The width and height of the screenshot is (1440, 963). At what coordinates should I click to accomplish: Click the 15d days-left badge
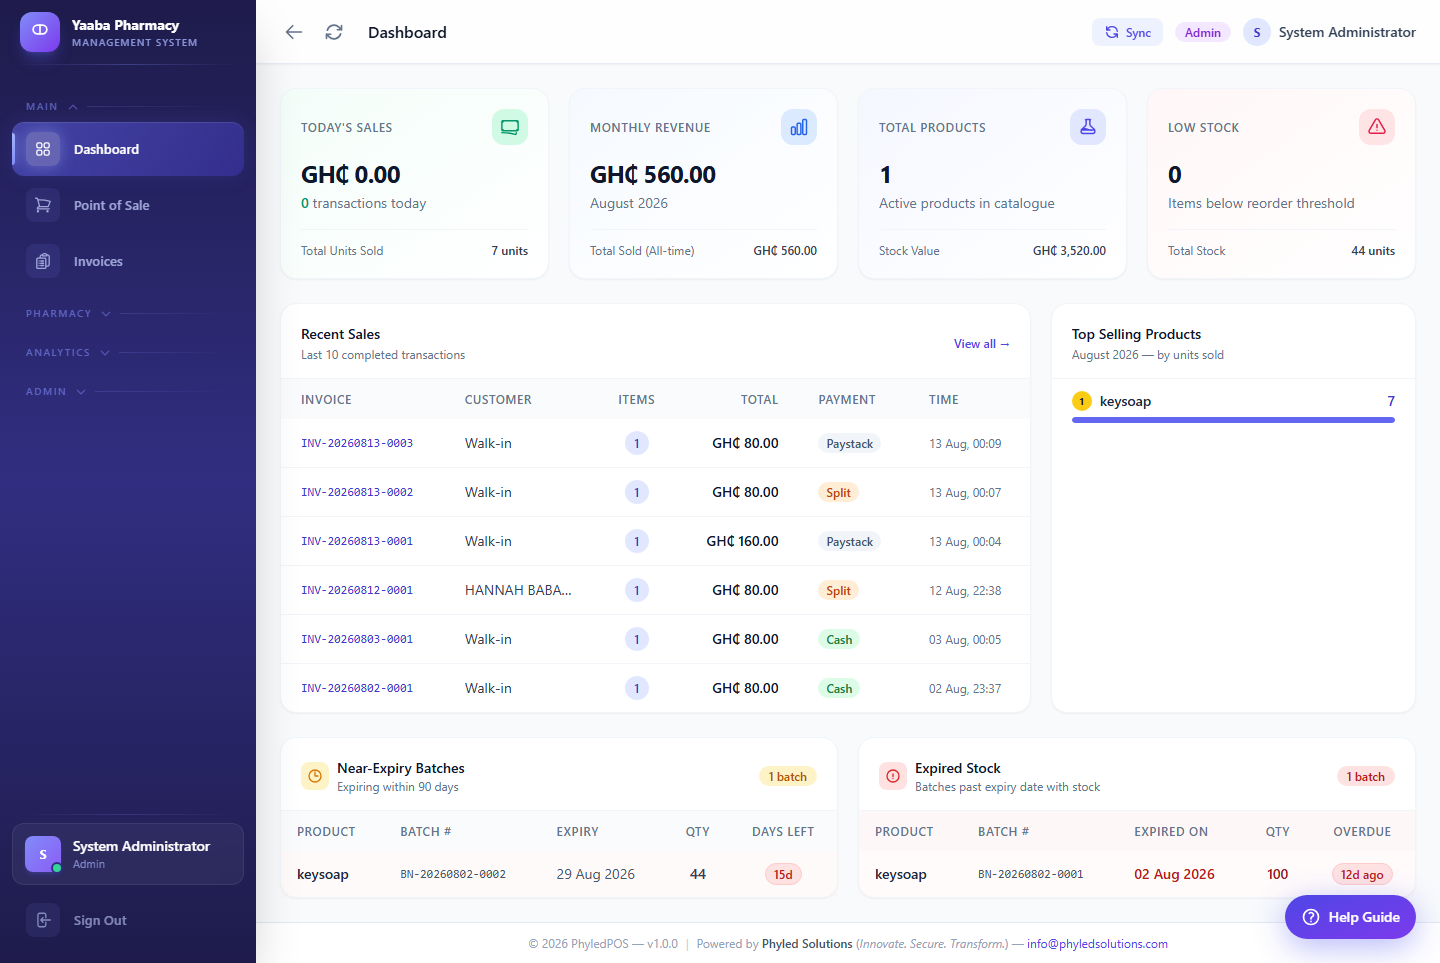783,874
